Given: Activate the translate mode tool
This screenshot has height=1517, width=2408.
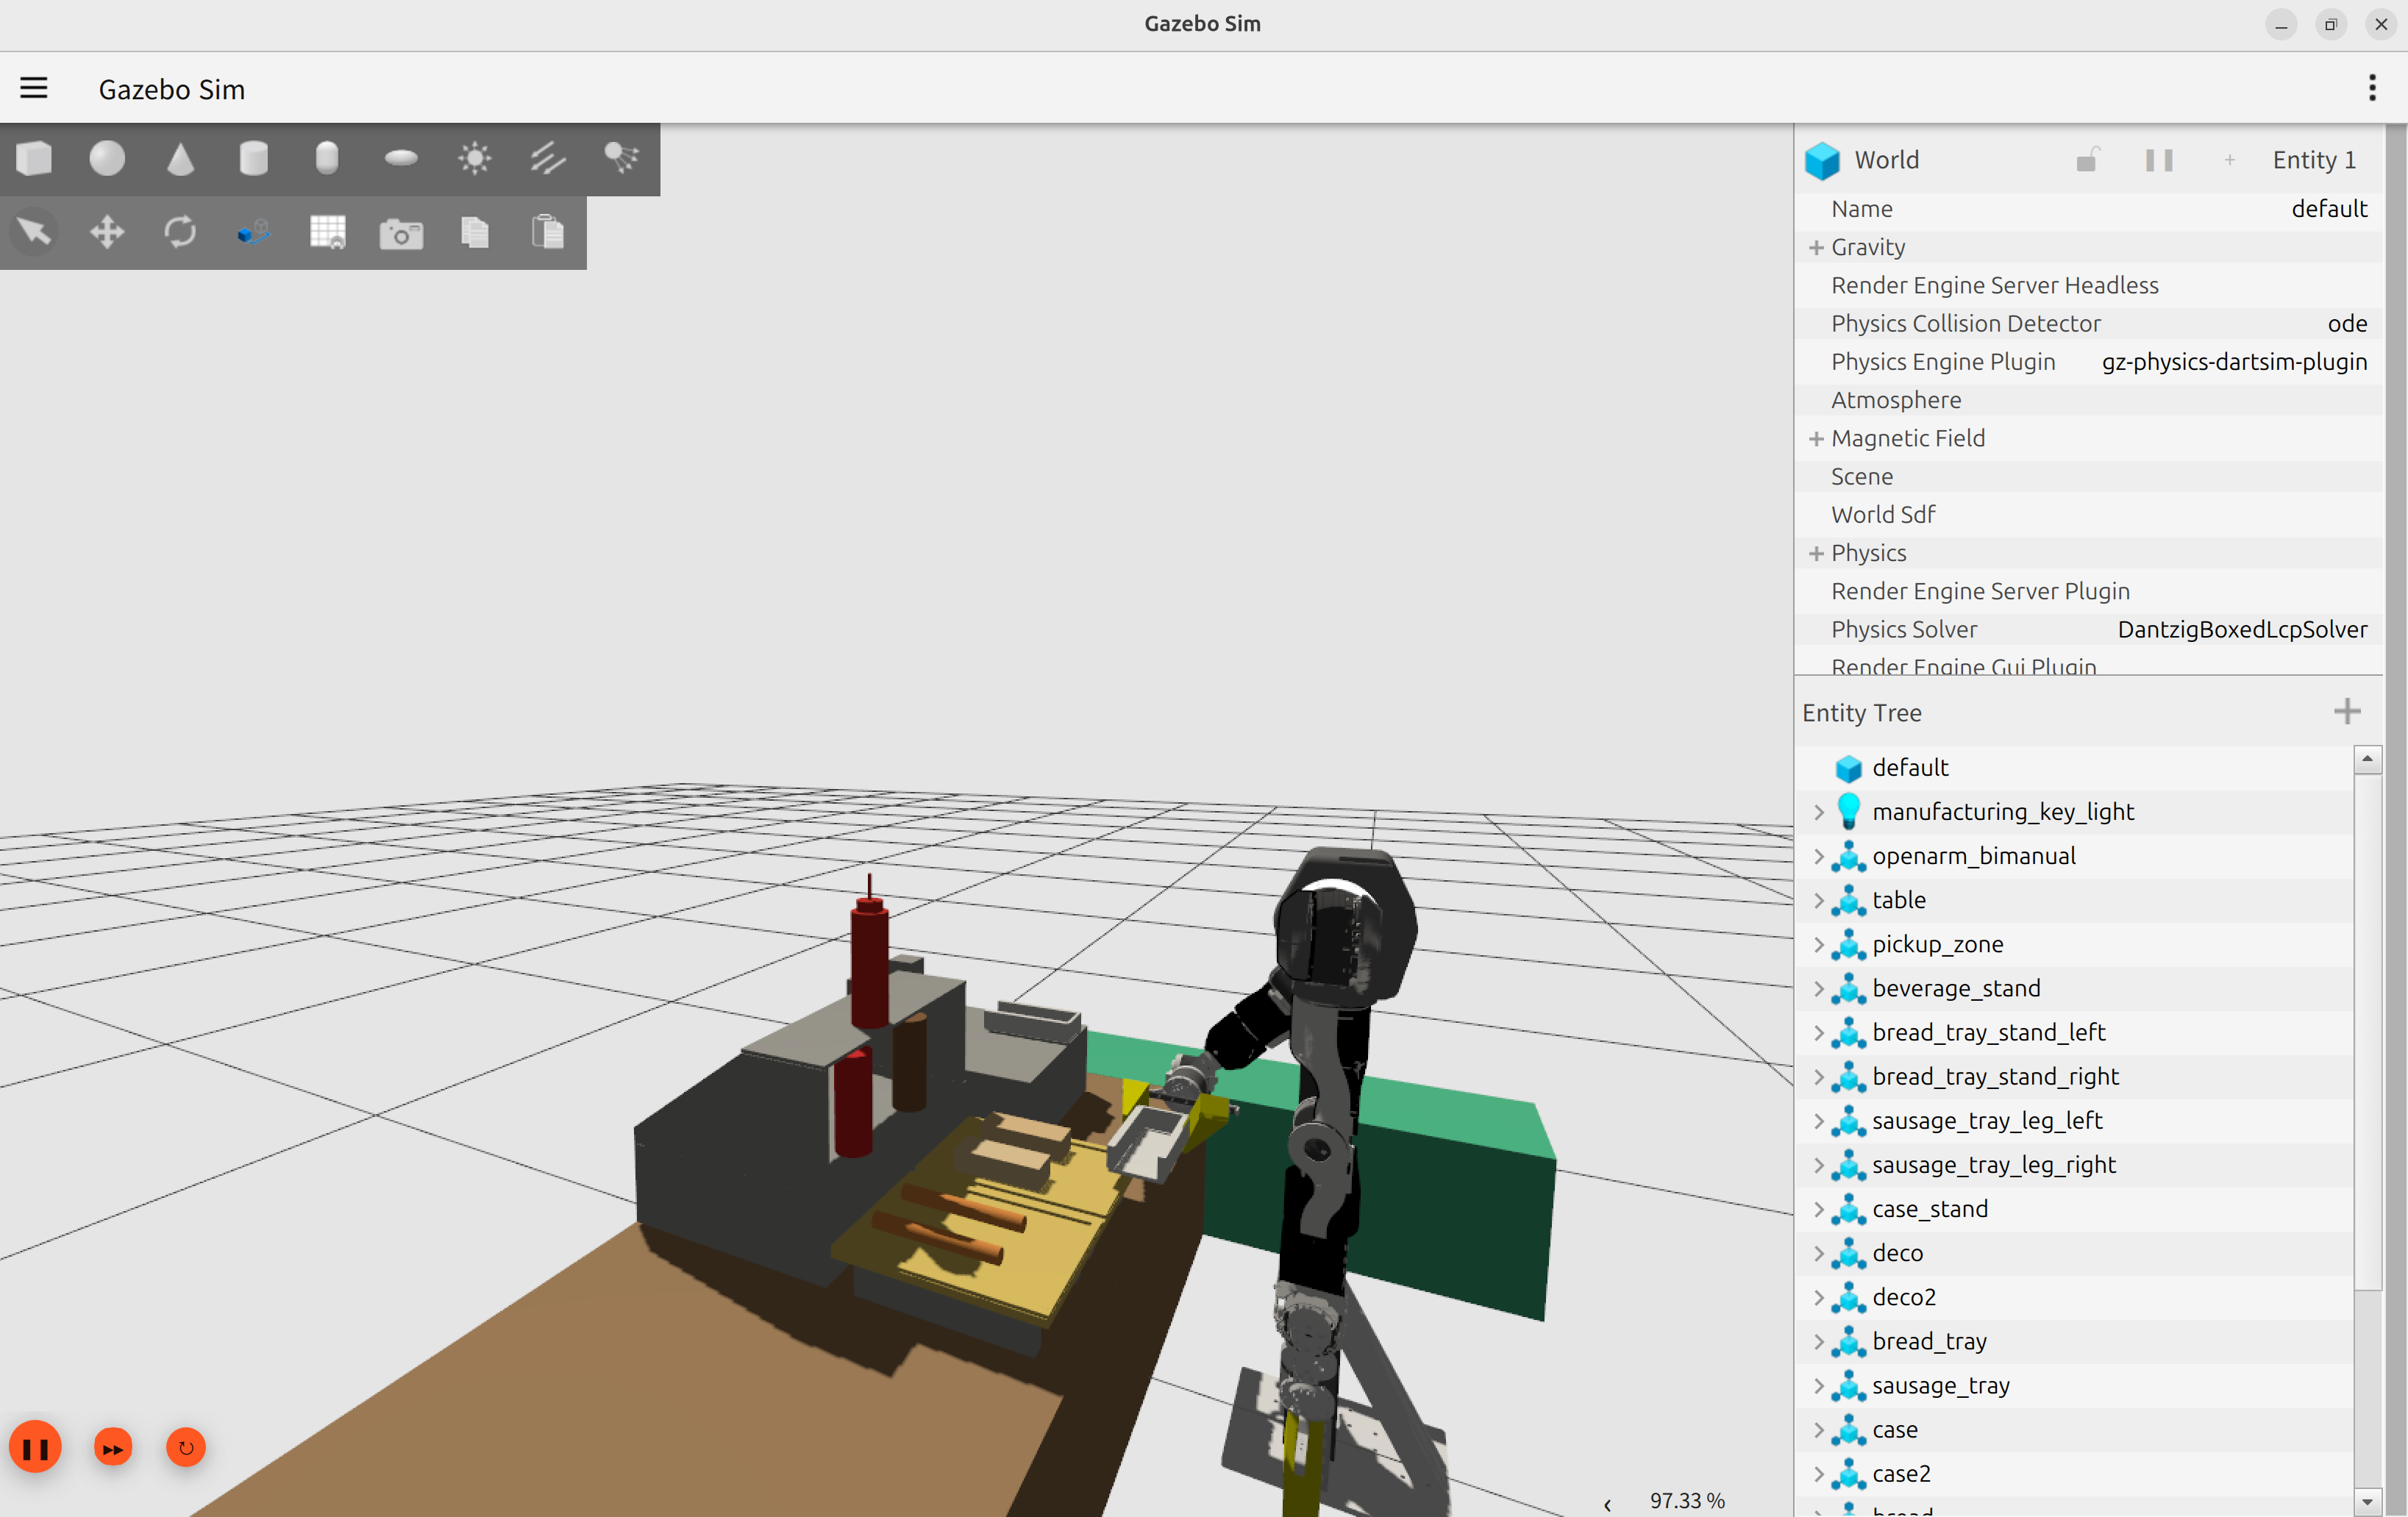Looking at the screenshot, I should point(107,232).
